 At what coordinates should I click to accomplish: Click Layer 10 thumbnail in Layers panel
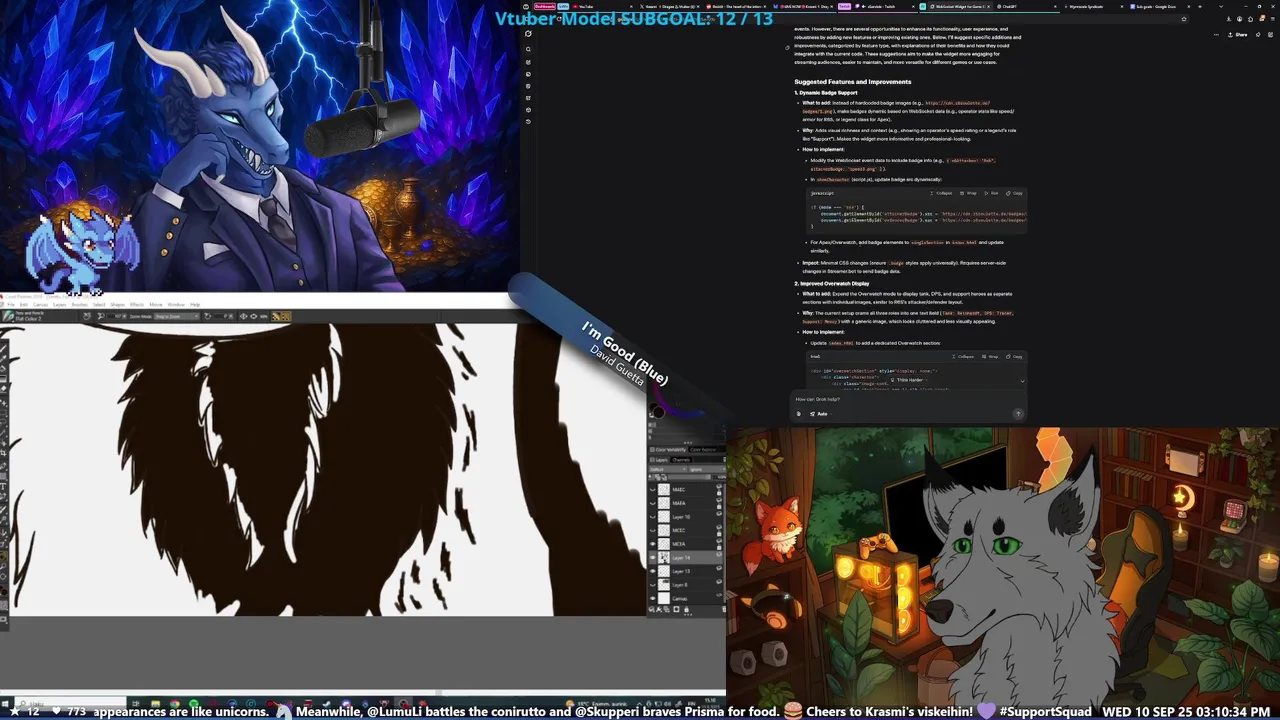[664, 517]
